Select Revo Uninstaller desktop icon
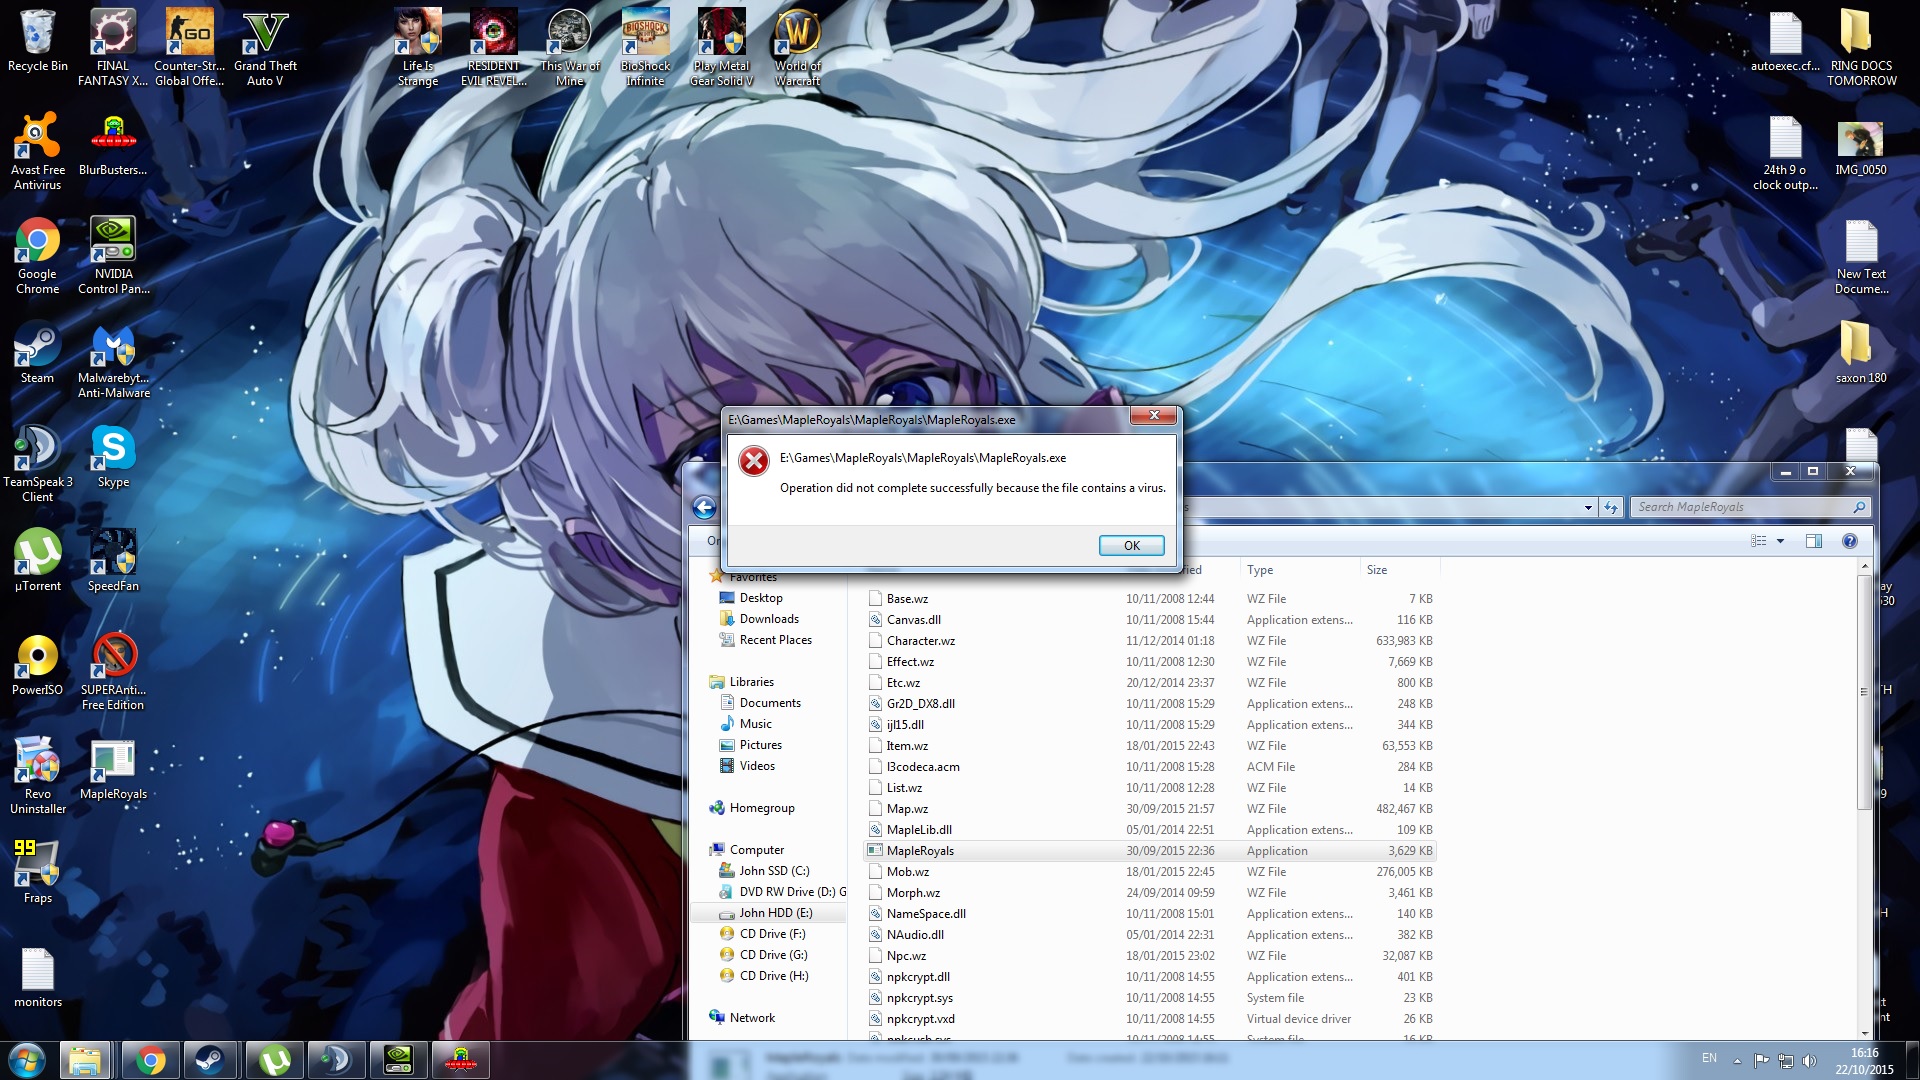Screen dimensions: 1920x1080 (x=37, y=776)
